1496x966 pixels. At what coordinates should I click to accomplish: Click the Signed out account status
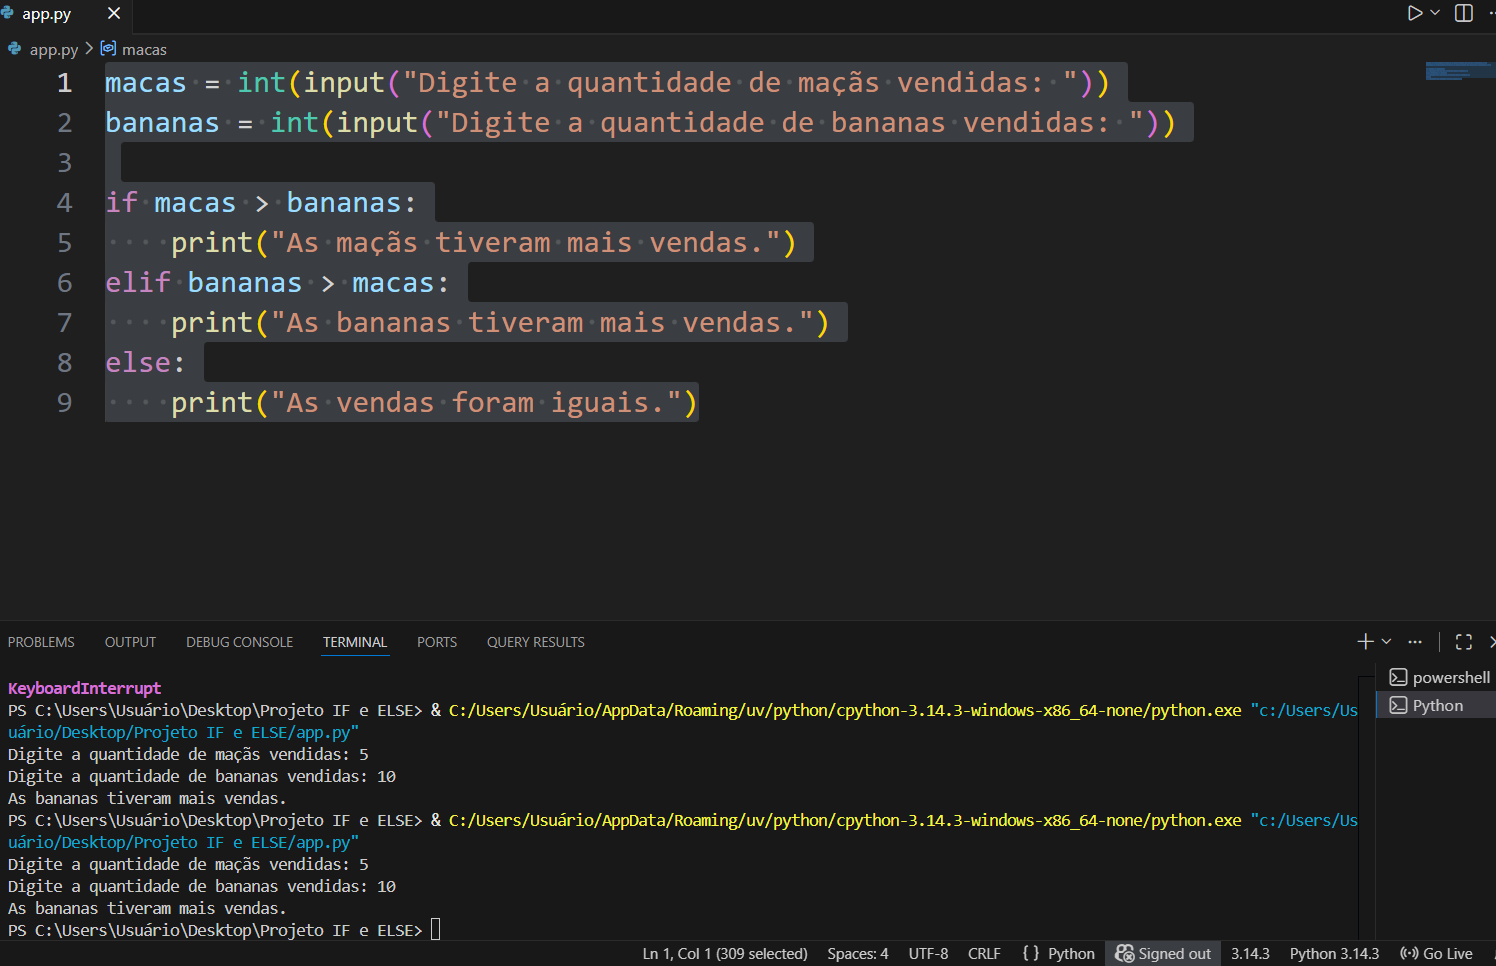click(x=1163, y=953)
